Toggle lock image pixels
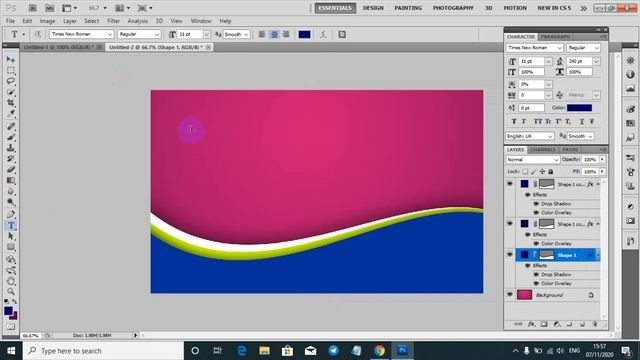This screenshot has width=640, height=360. (534, 171)
